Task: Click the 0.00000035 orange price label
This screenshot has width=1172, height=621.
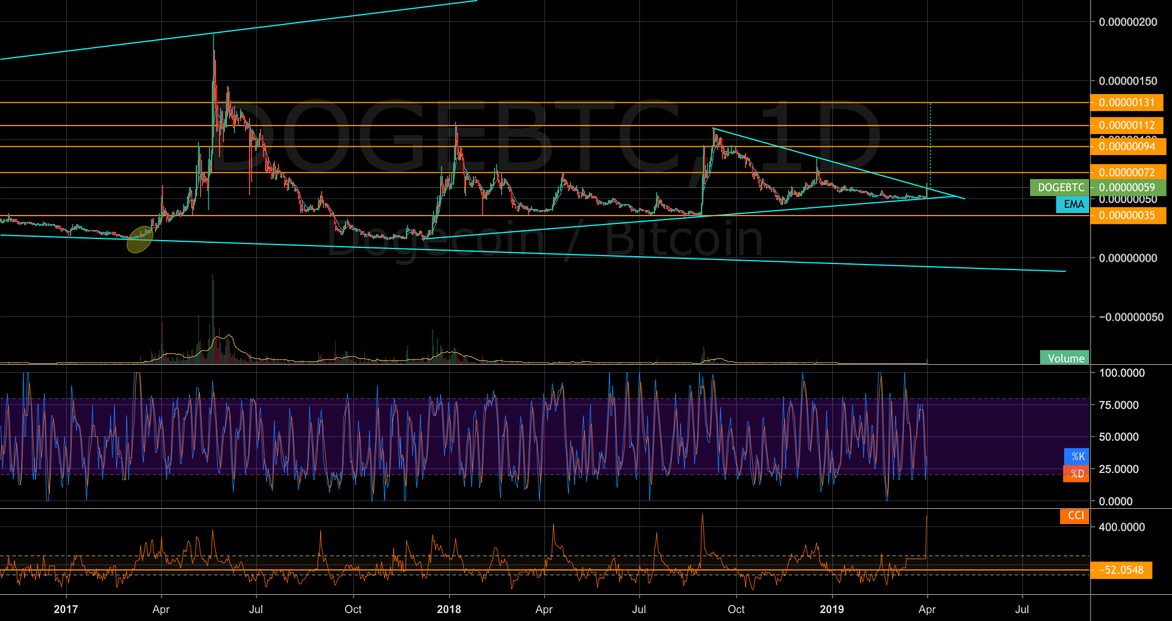Action: [x=1128, y=216]
